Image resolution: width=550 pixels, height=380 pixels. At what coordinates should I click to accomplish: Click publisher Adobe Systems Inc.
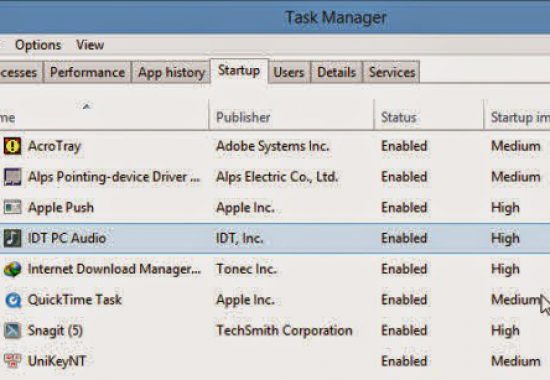273,146
